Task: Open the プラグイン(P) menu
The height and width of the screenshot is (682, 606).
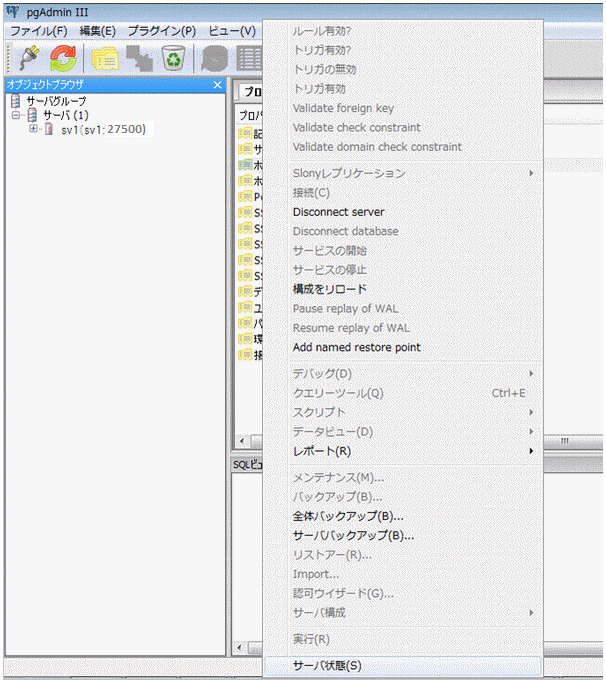Action: (x=161, y=31)
